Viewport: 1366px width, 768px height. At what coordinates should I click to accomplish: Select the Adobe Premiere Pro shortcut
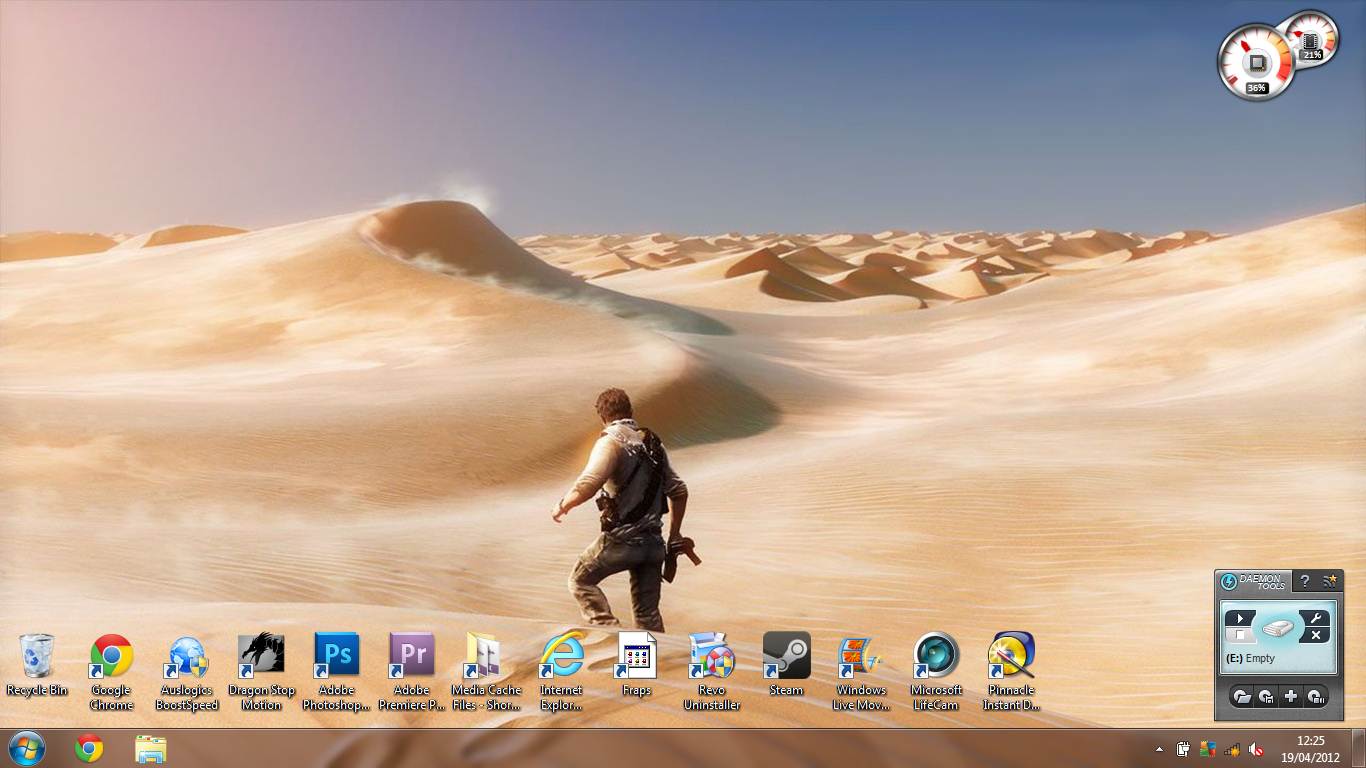click(411, 656)
